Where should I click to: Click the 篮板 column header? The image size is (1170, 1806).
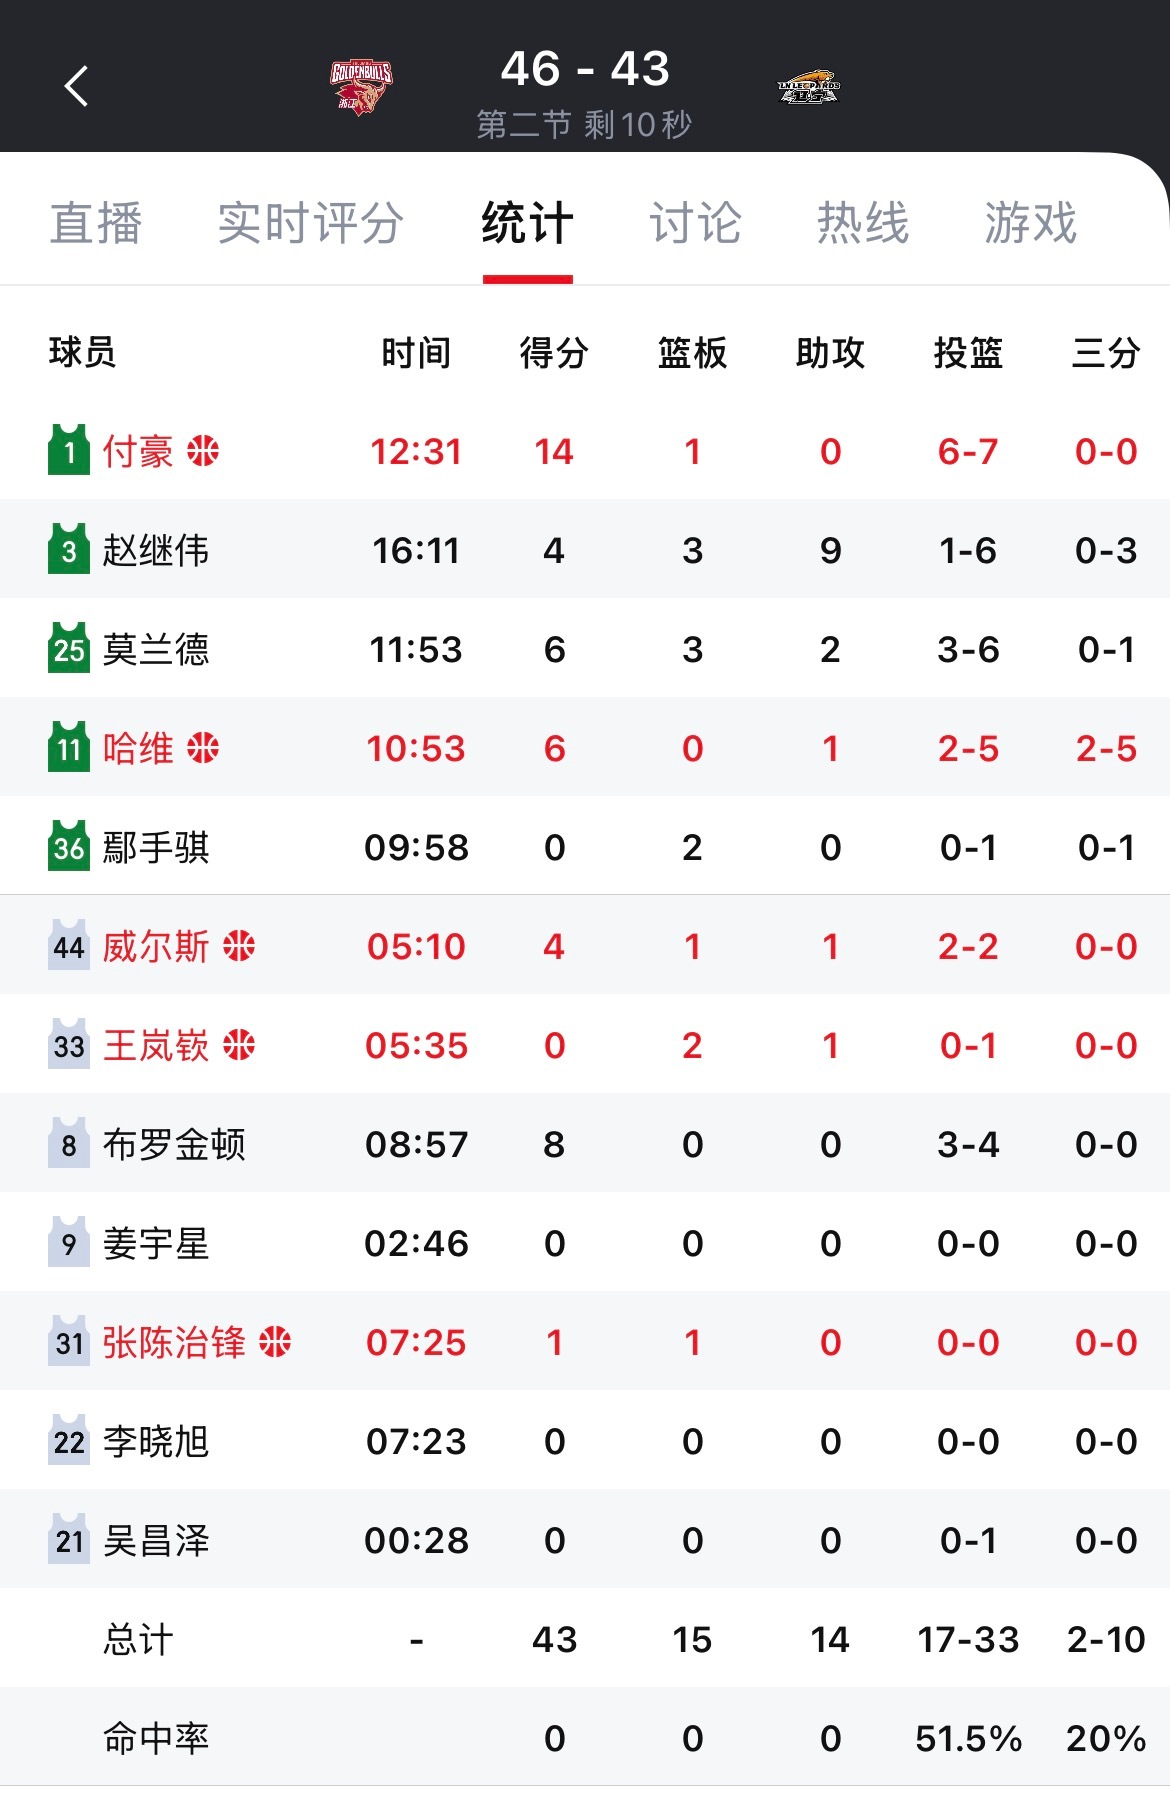(x=692, y=352)
